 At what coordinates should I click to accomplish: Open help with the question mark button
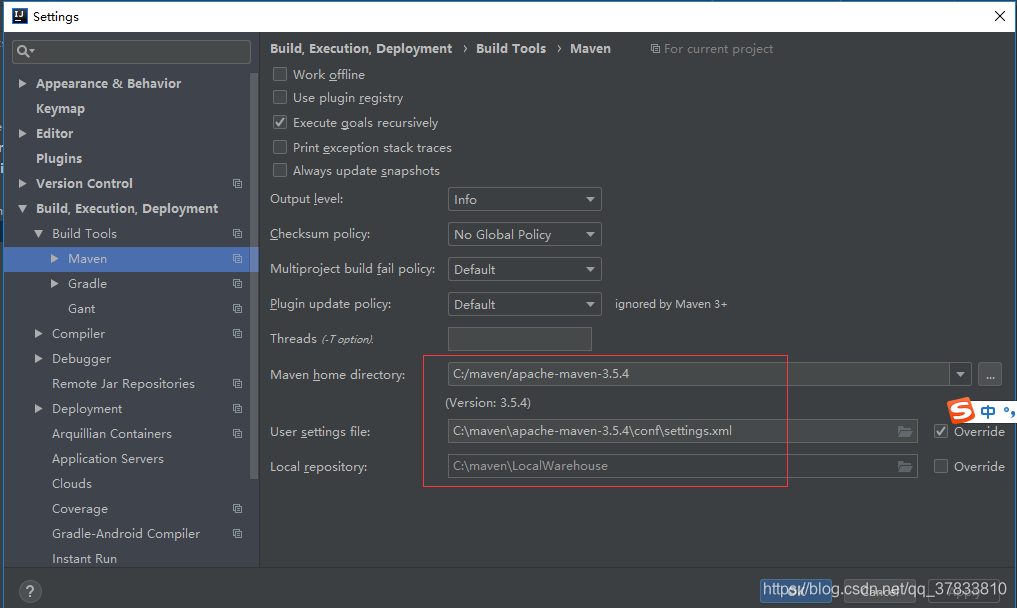pyautogui.click(x=30, y=591)
